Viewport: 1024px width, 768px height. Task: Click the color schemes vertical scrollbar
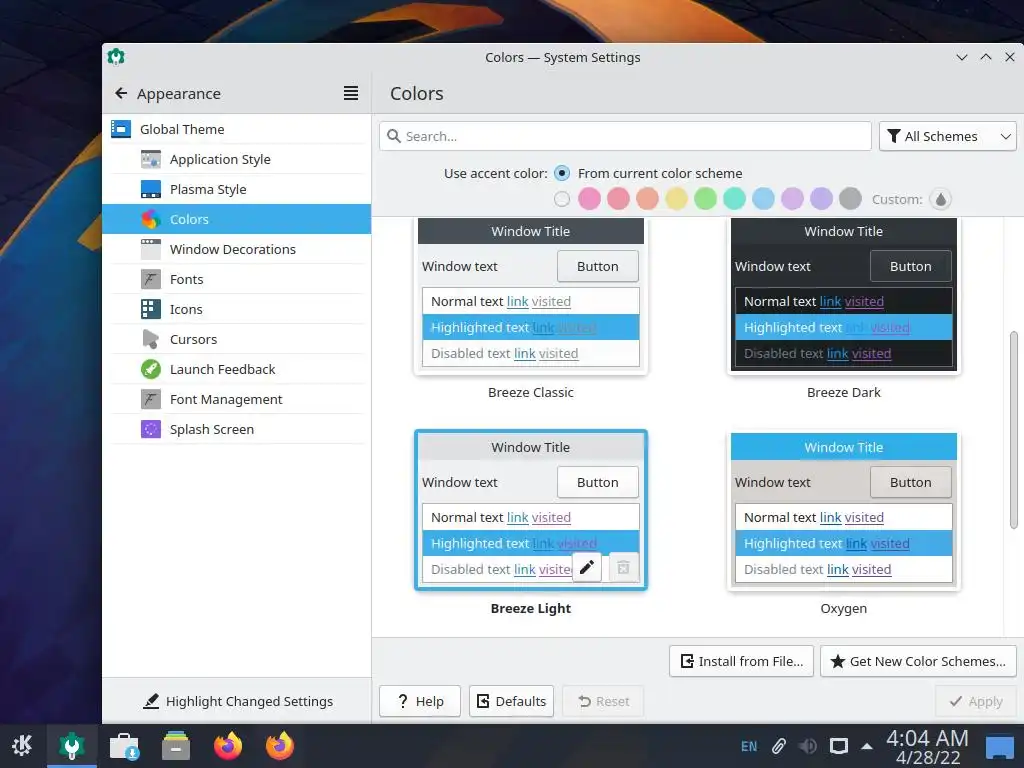click(x=1014, y=430)
